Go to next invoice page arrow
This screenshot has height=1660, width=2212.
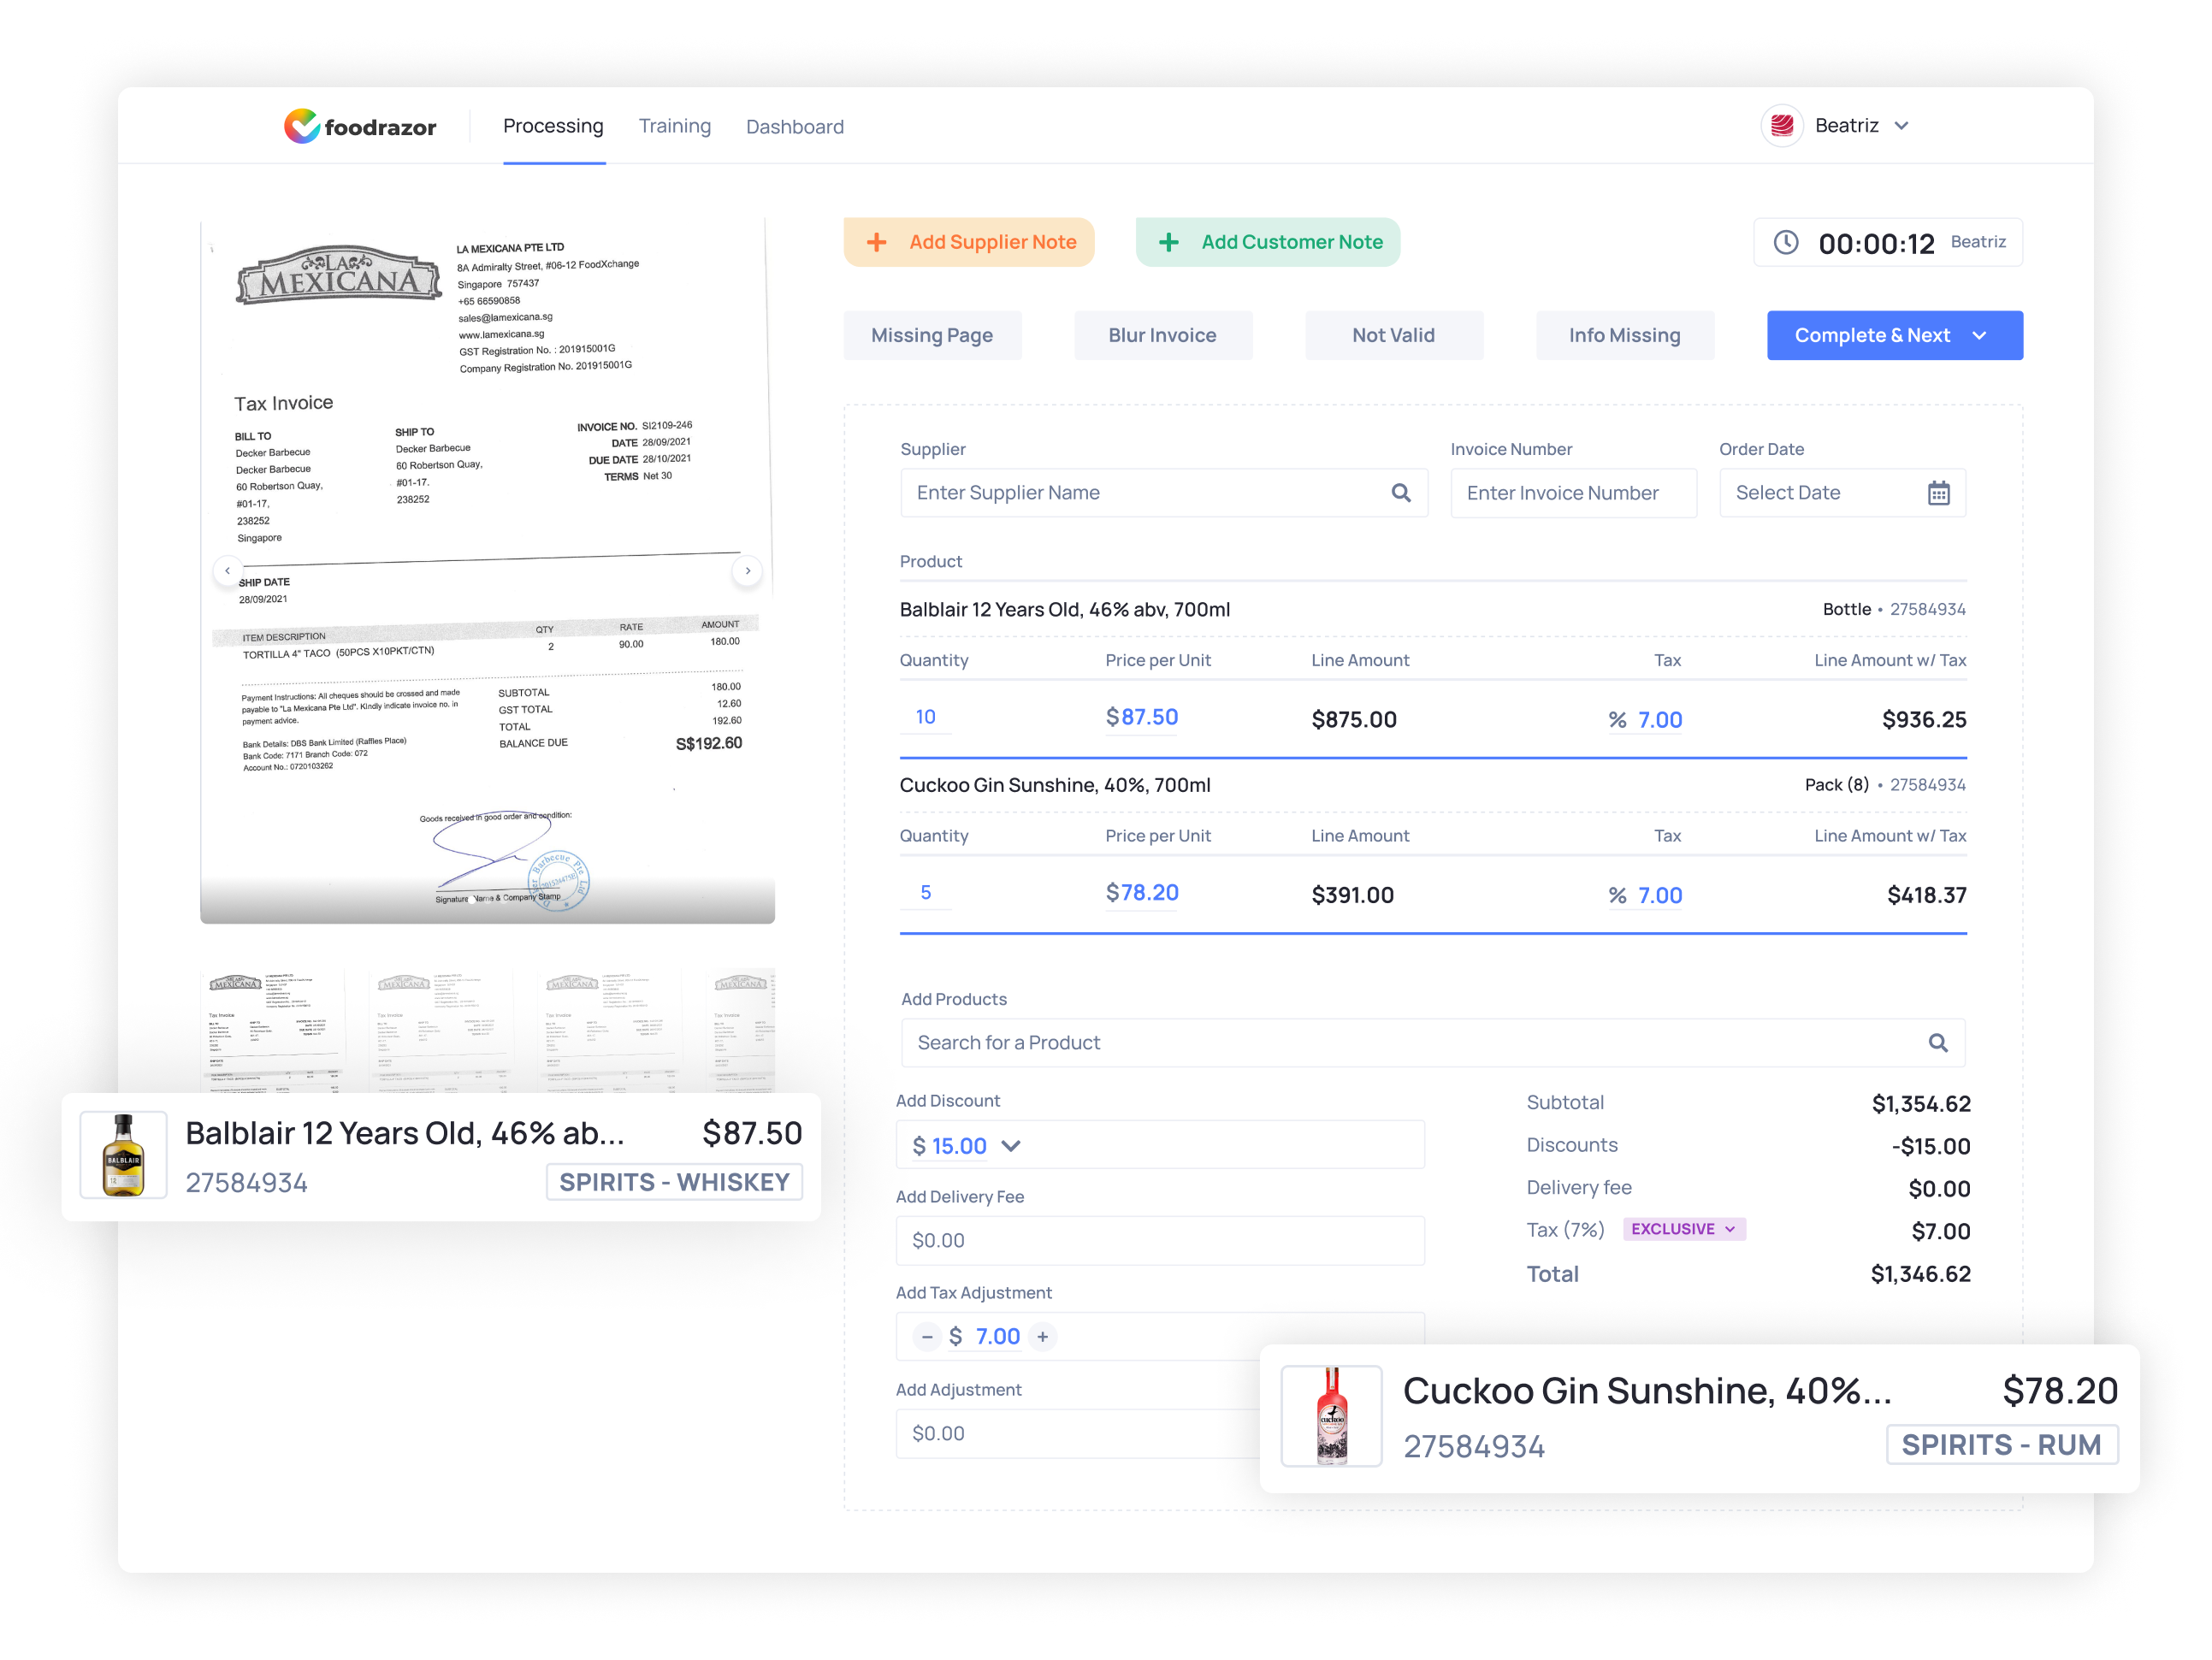click(x=748, y=571)
